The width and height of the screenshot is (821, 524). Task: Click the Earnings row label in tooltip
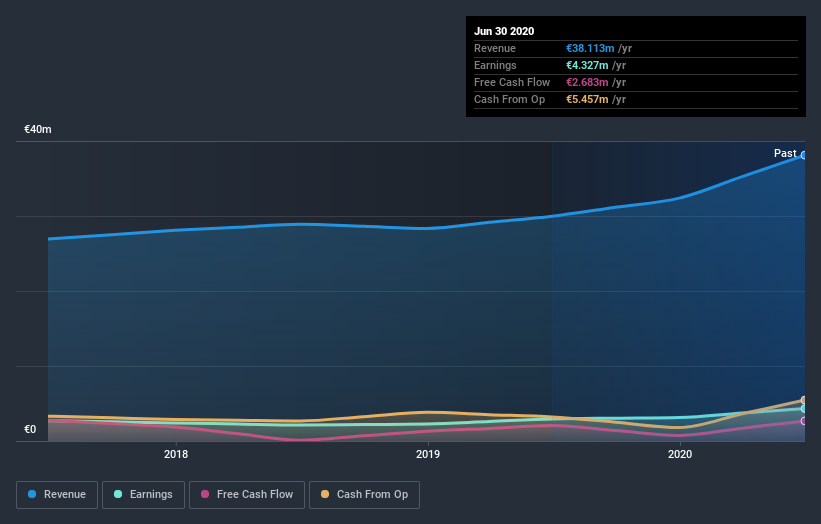(x=495, y=65)
